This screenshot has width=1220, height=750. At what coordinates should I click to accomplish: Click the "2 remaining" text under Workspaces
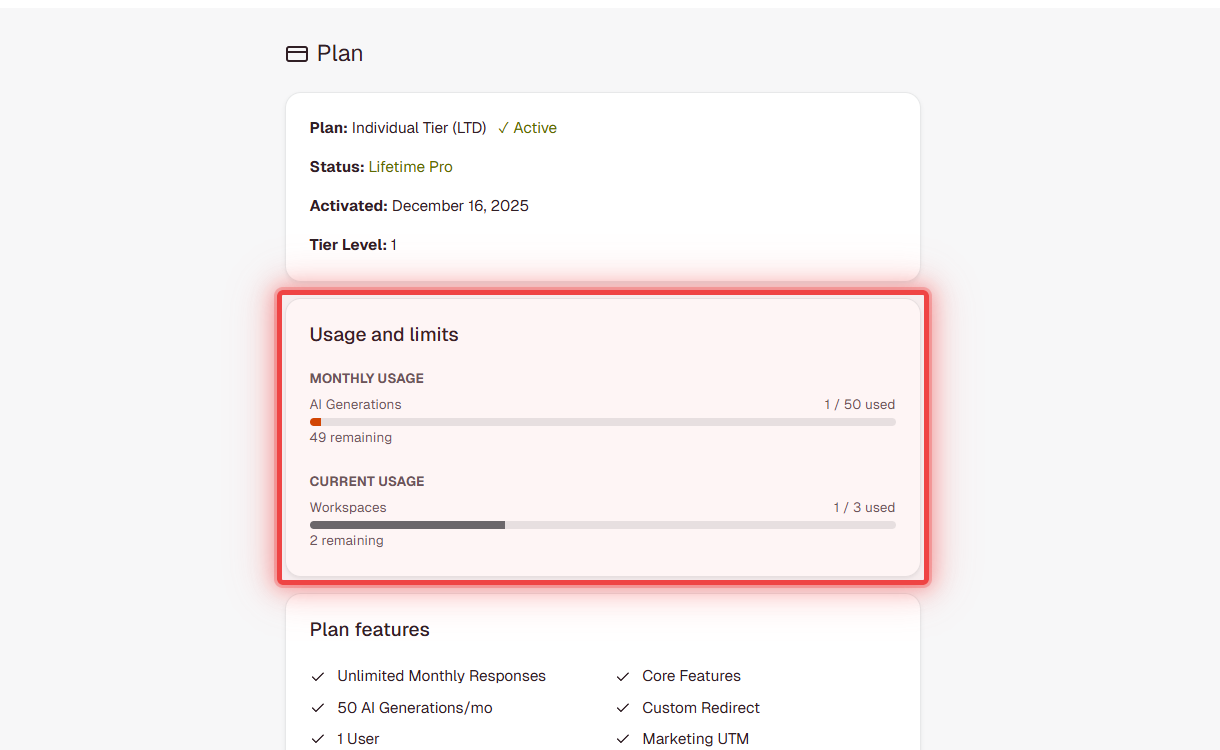tap(346, 540)
